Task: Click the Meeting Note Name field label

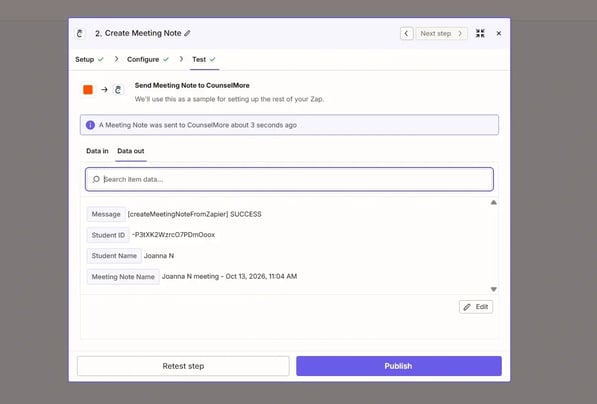Action: click(x=123, y=277)
